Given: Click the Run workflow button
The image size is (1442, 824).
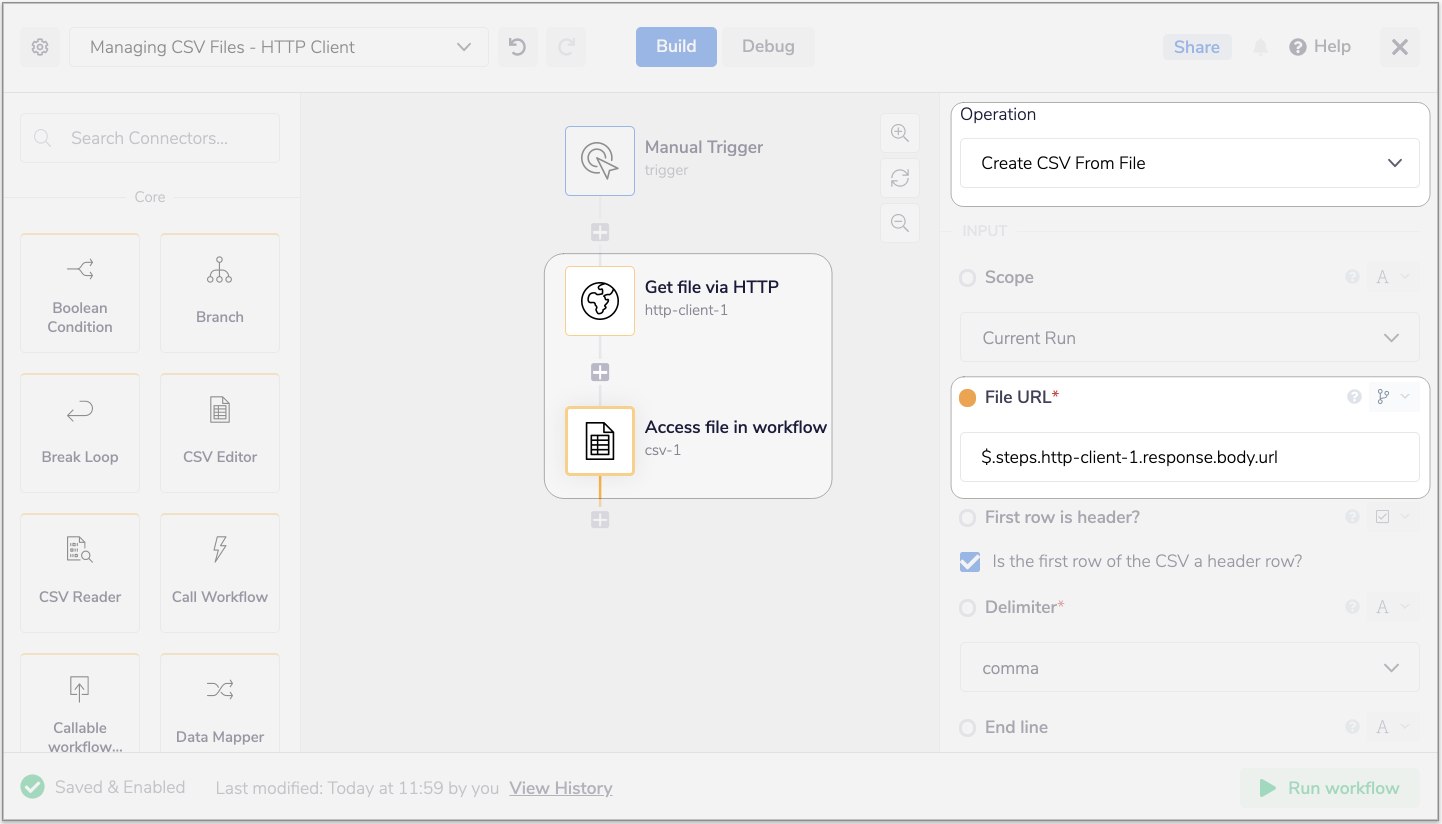Looking at the screenshot, I should (x=1329, y=788).
